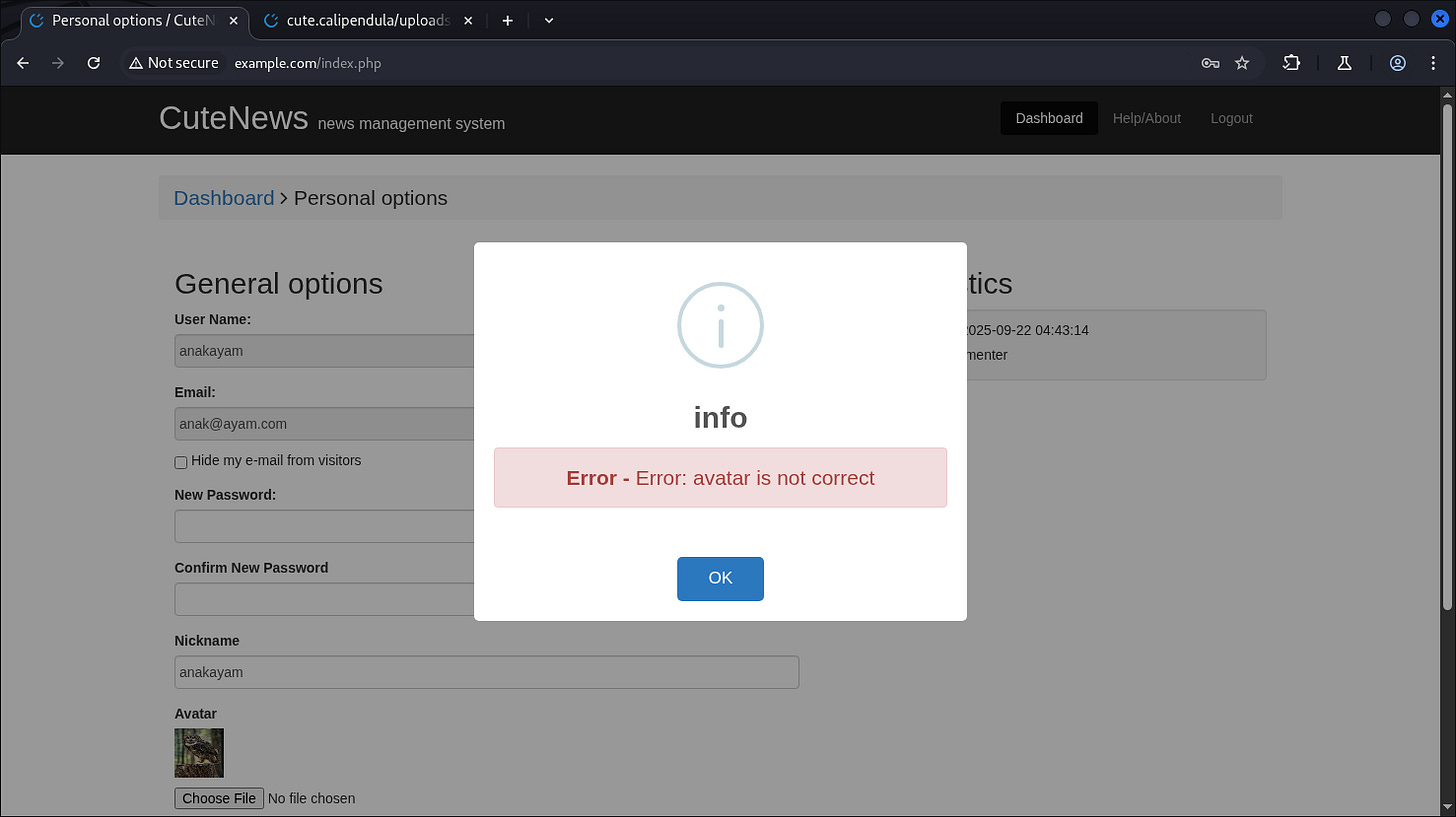
Task: Click the error message text in dialog
Action: tap(720, 478)
